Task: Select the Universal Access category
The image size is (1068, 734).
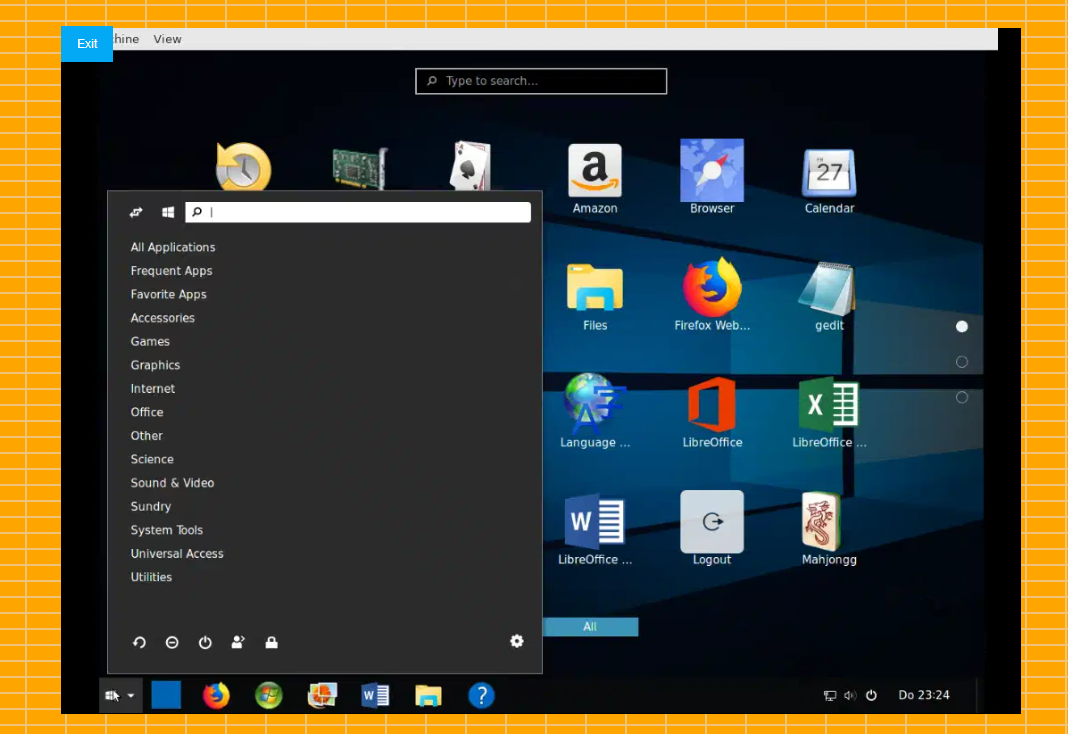Action: (x=177, y=554)
